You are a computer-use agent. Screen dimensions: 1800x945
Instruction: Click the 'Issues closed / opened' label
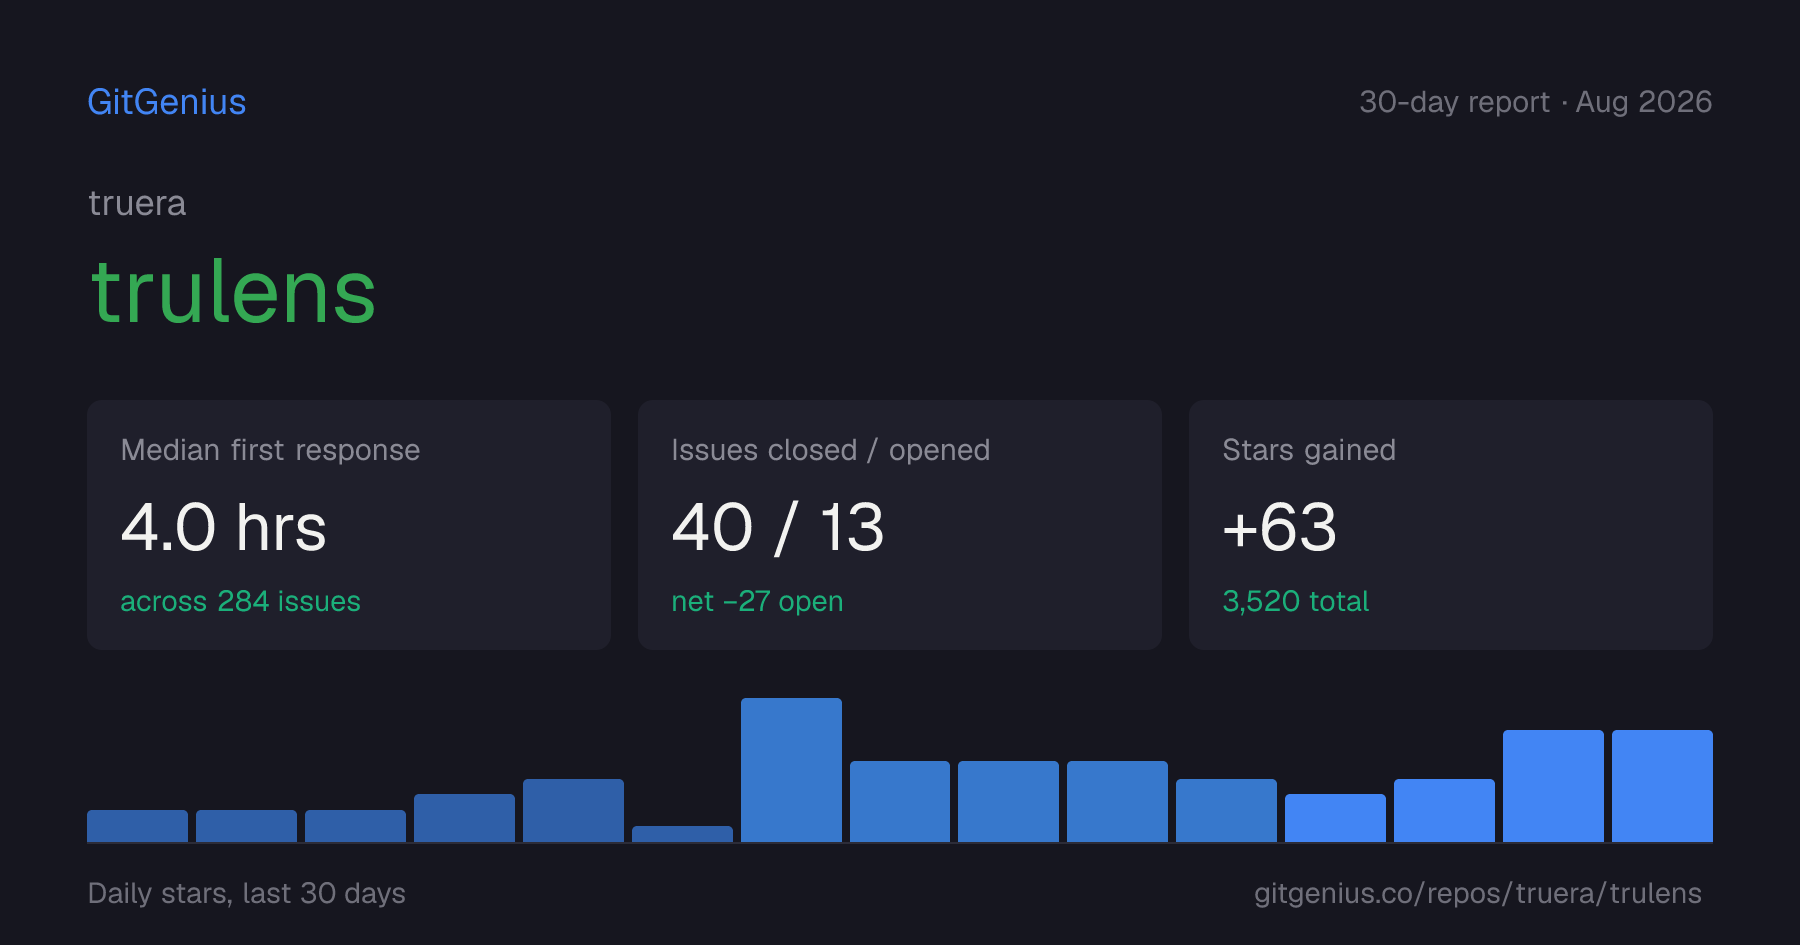830,450
